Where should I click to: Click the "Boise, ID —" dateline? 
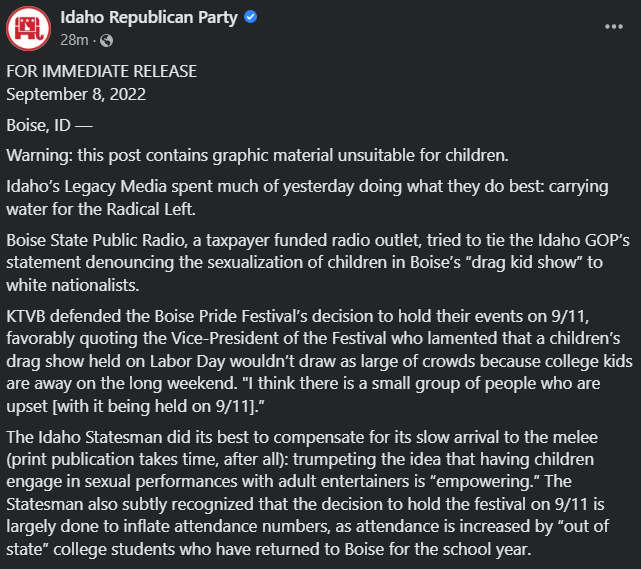(x=49, y=125)
